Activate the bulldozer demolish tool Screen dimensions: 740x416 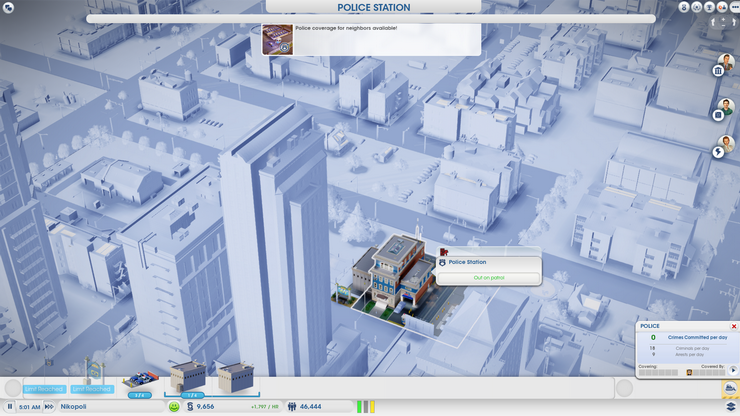pos(730,389)
